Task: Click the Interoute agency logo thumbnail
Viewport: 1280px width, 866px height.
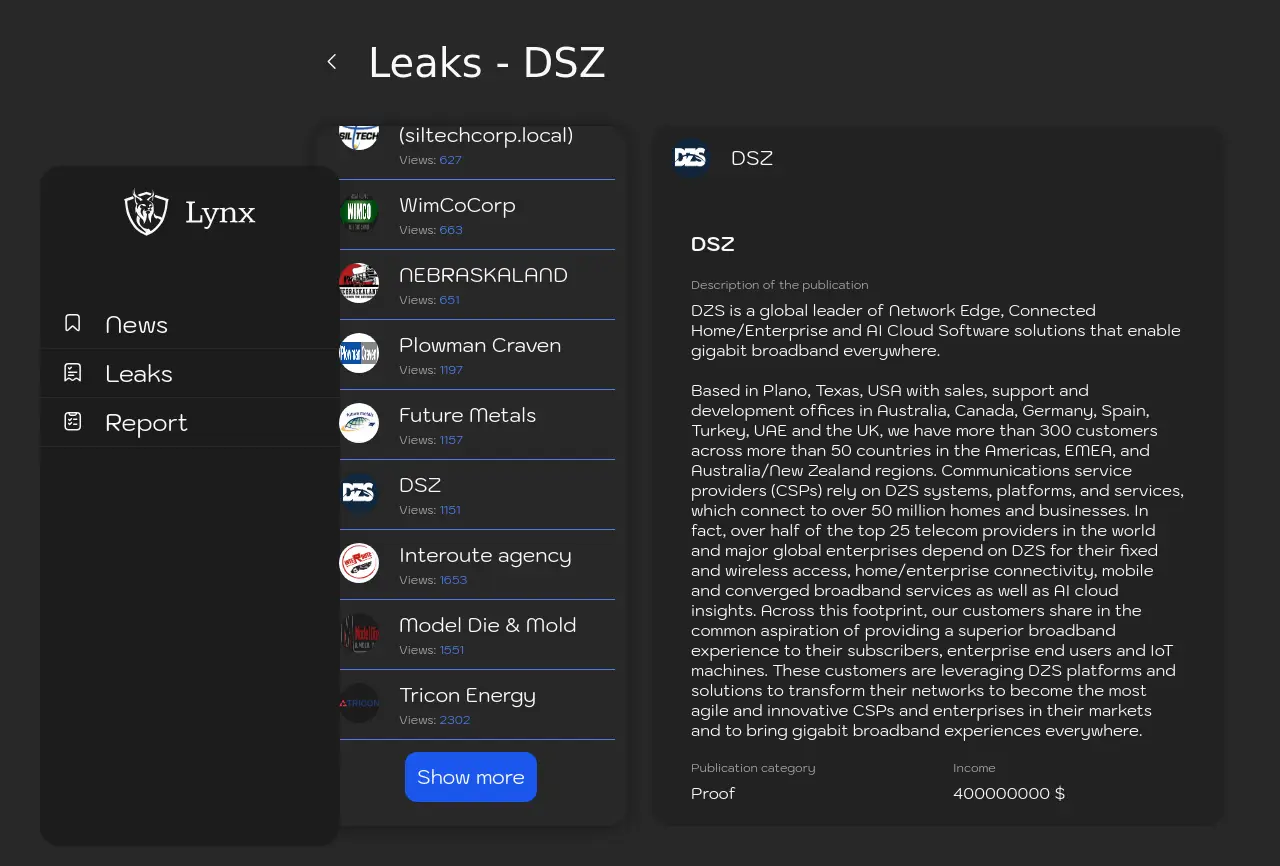Action: pyautogui.click(x=359, y=563)
